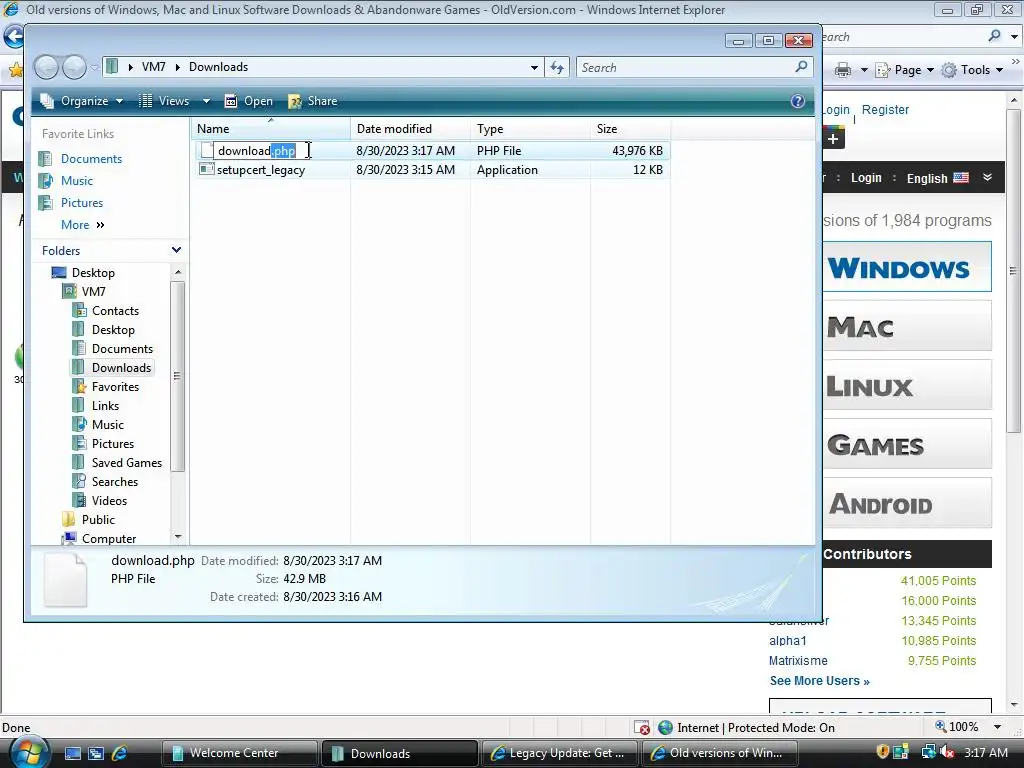
Task: Sort files by the Type column
Action: click(x=530, y=129)
